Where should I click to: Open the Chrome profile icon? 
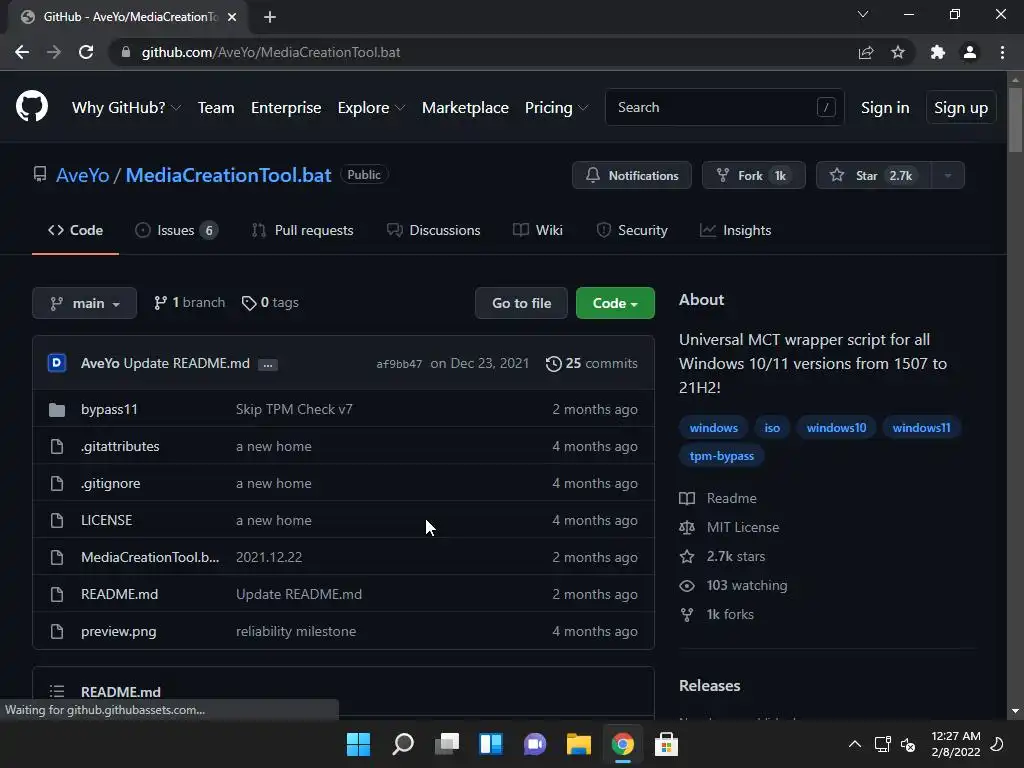[970, 52]
